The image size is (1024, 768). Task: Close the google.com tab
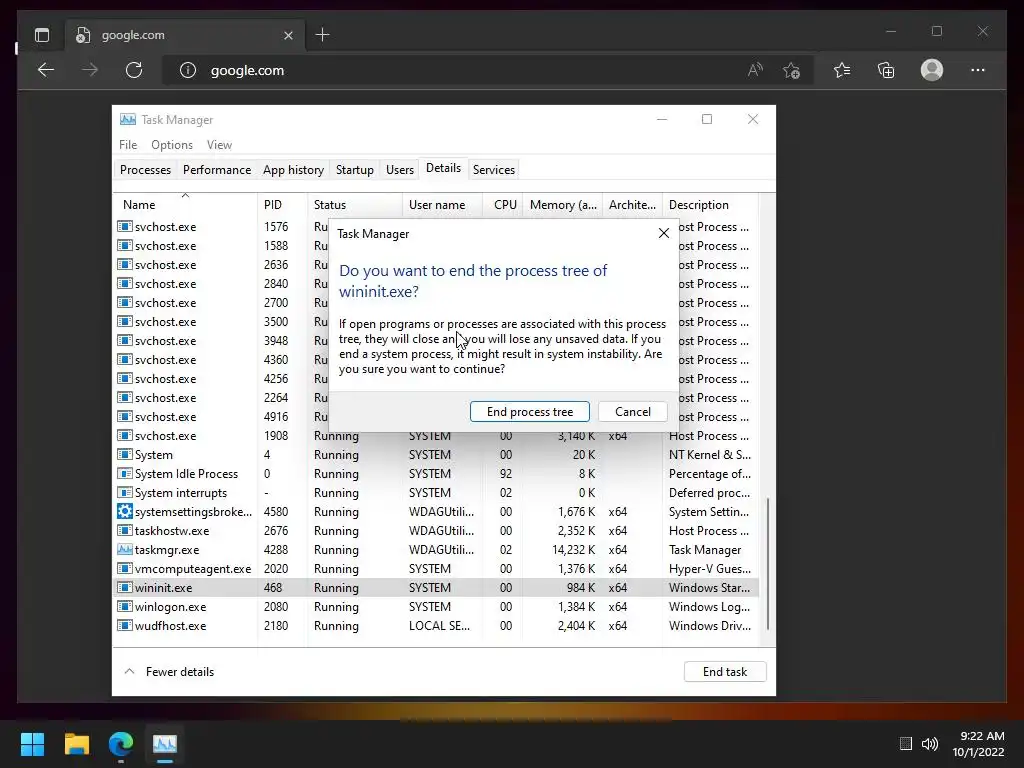[288, 35]
